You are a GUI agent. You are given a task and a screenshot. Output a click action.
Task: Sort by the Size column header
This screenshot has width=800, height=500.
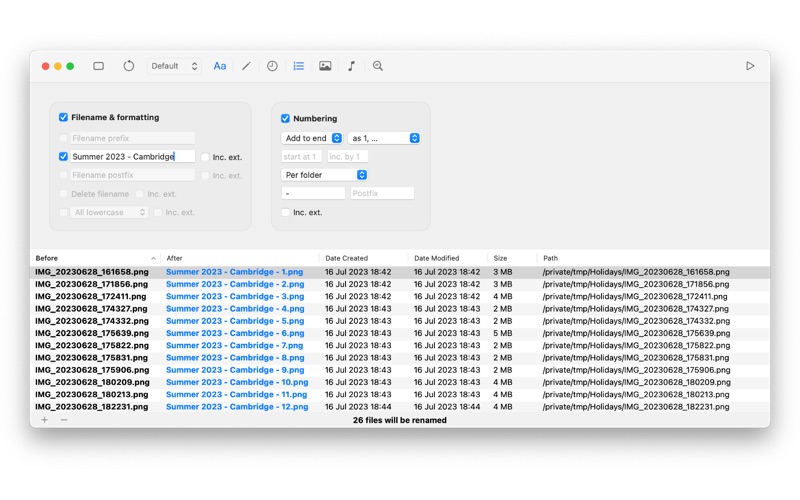click(x=512, y=258)
